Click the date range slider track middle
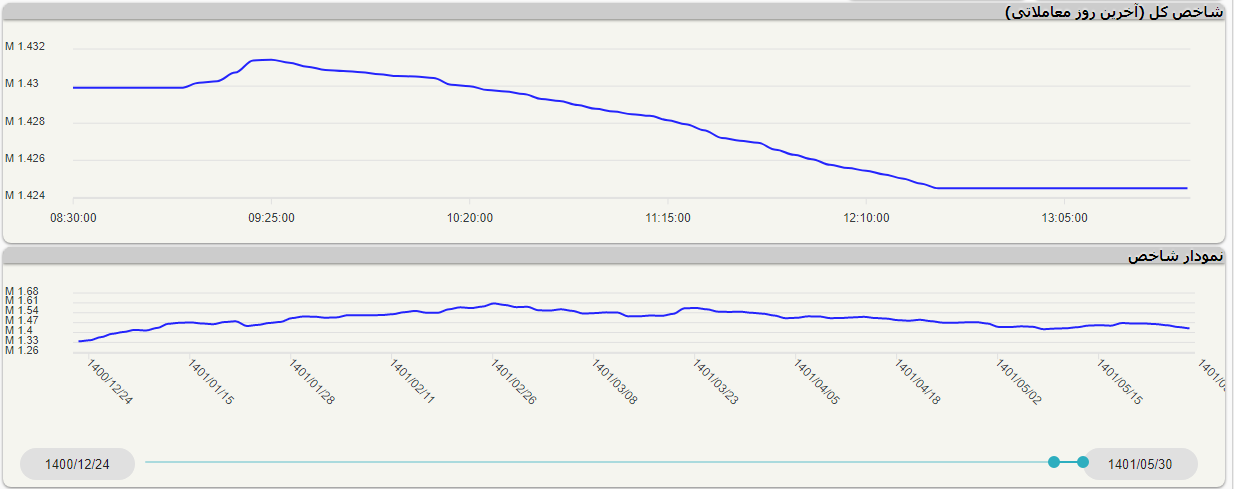Screen dimensions: 1234x489 (598, 462)
